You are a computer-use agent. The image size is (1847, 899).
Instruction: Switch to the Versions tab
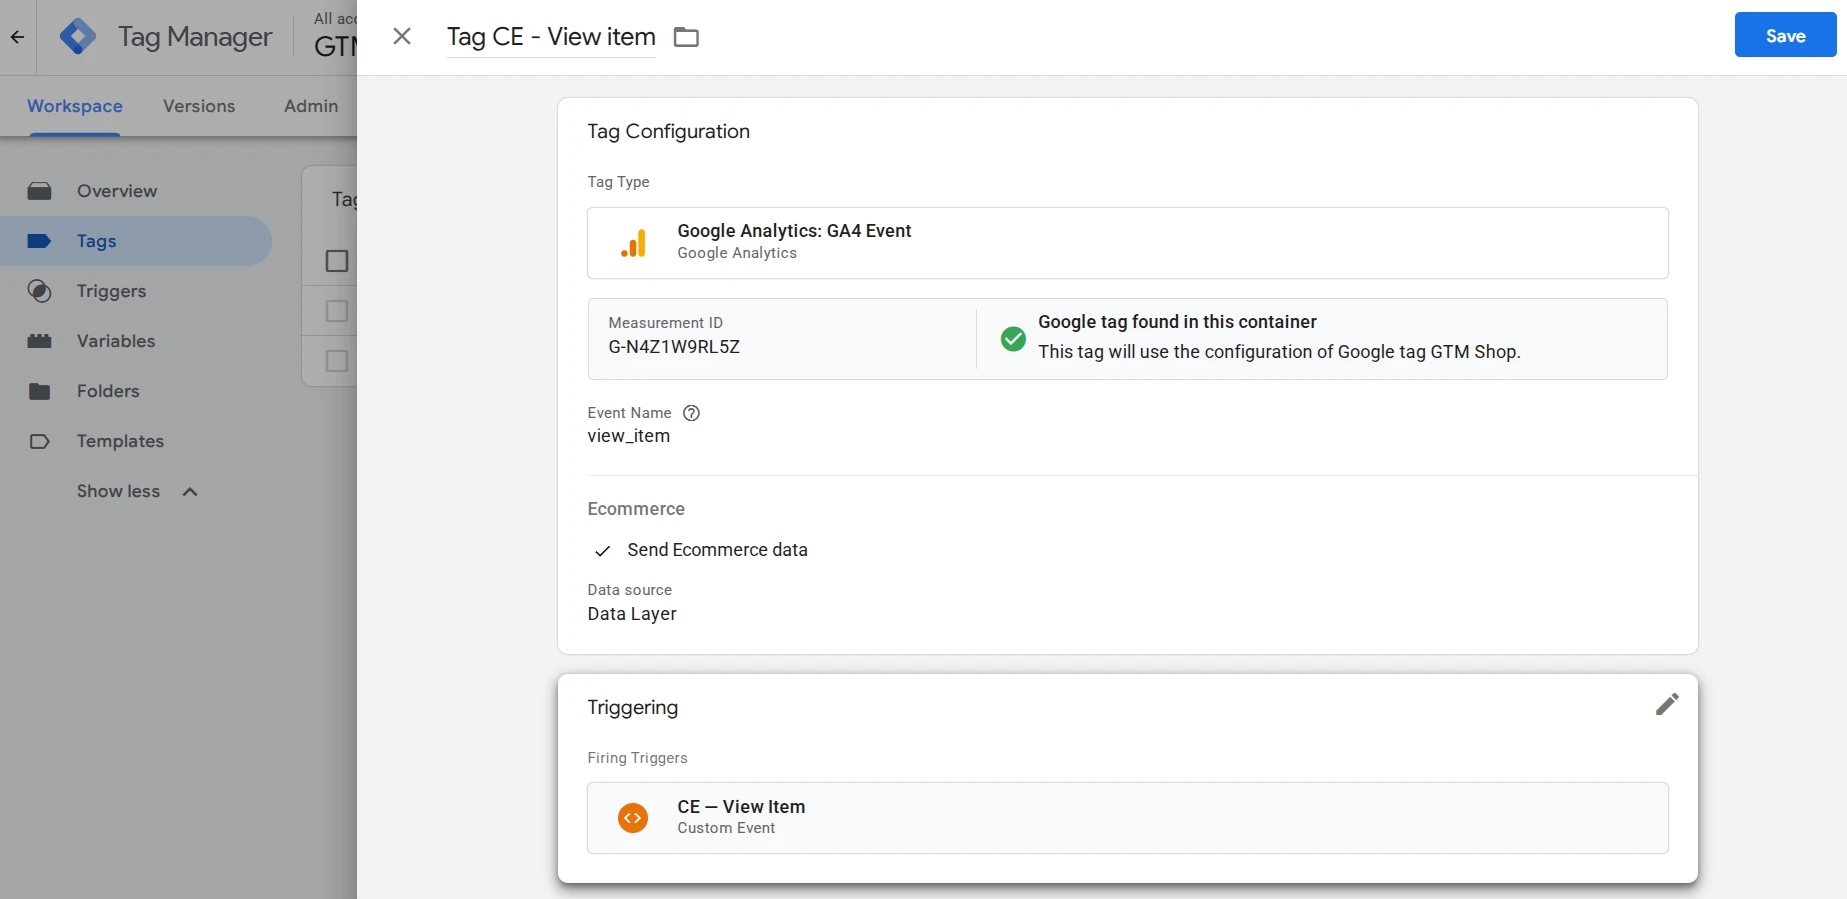click(199, 106)
